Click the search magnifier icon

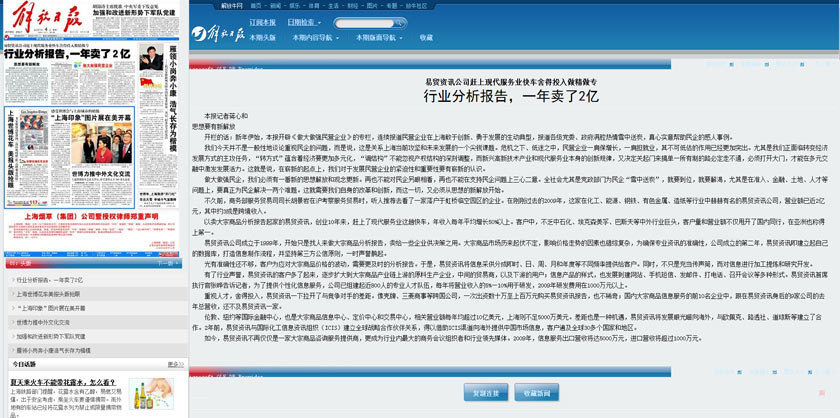(x=400, y=21)
